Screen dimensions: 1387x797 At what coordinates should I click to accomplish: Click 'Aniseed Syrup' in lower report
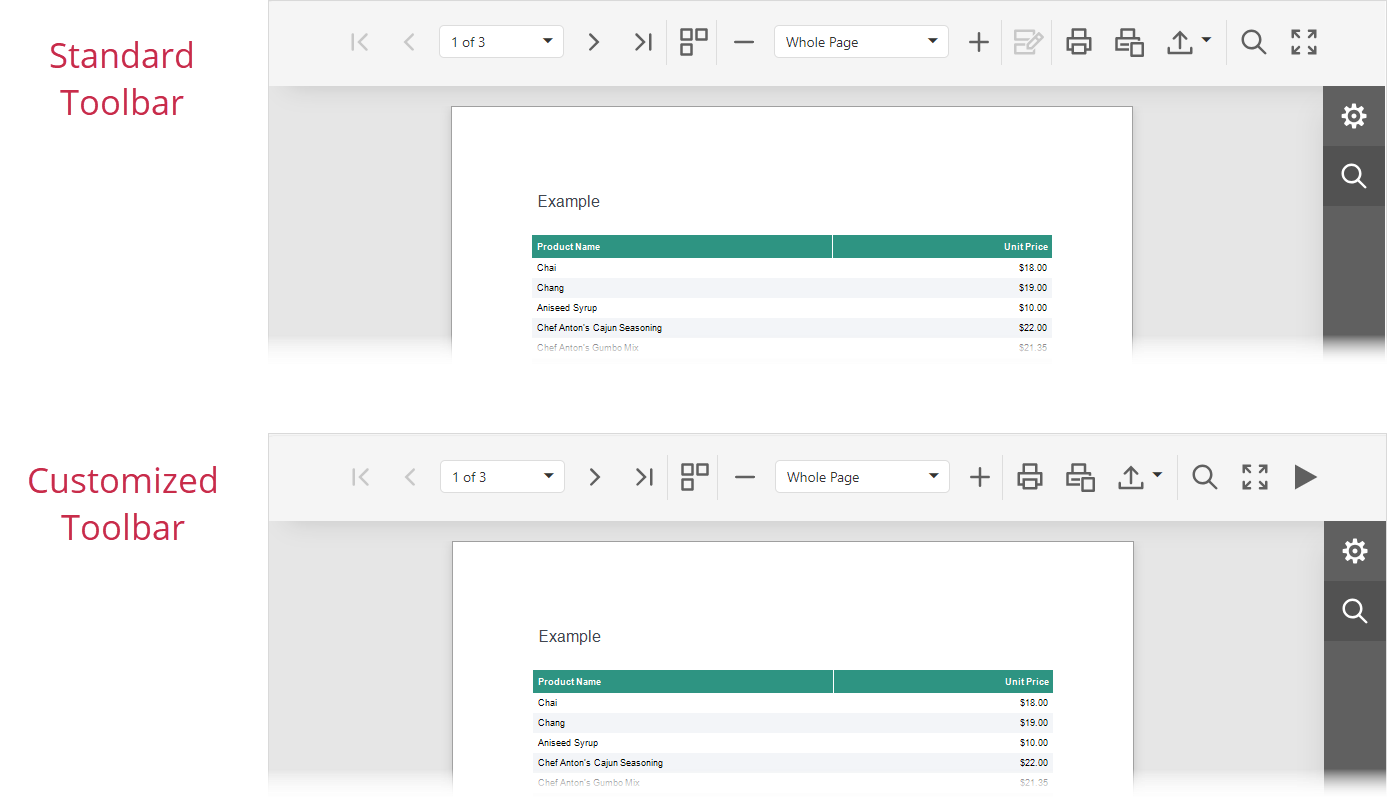568,743
